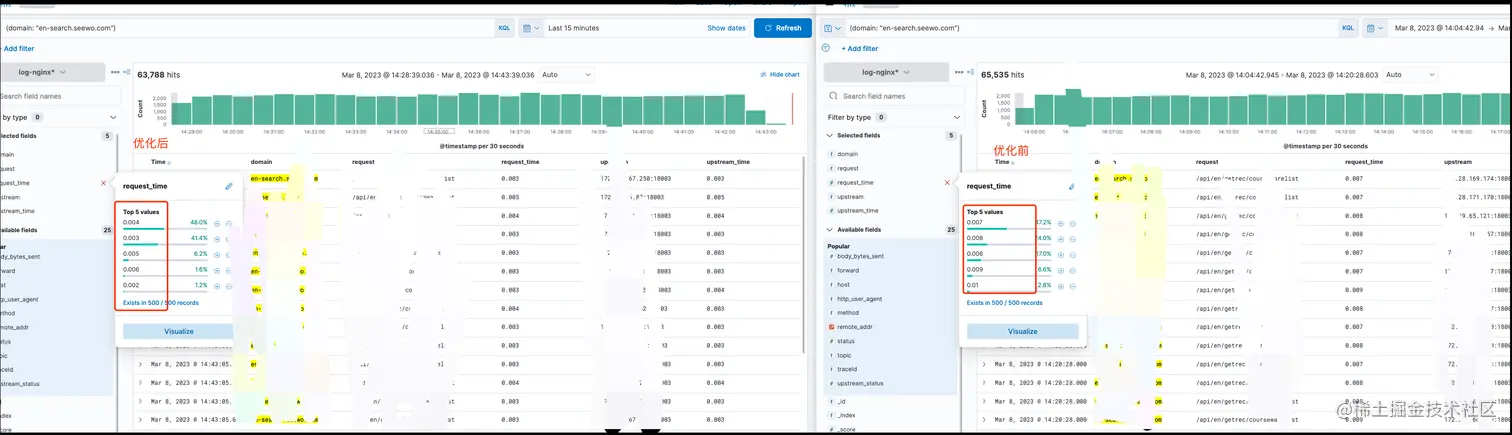Viewport: 1512px width, 435px height.
Task: Click the Refresh button in left window
Action: (782, 28)
